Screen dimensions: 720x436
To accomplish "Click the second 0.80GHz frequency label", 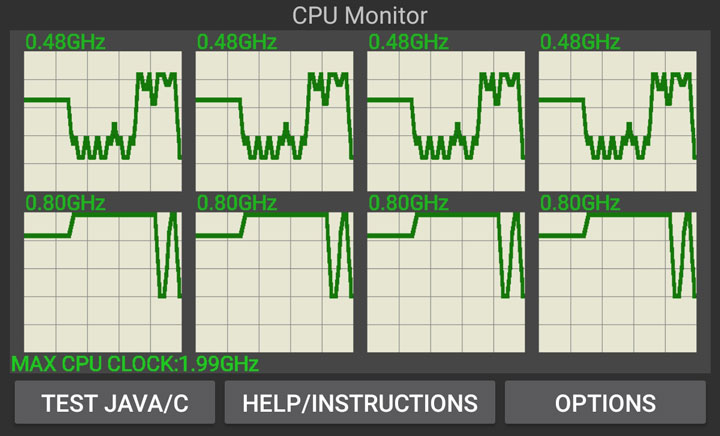I will [x=237, y=203].
